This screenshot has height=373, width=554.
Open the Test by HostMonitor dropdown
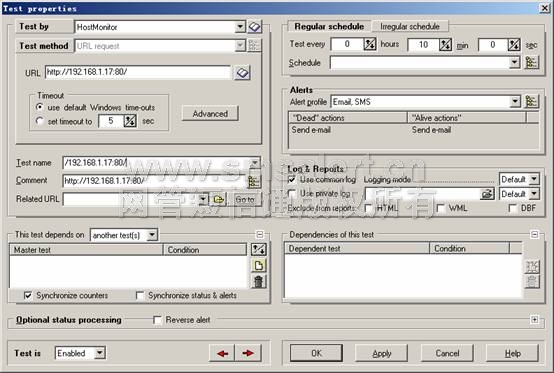(x=240, y=27)
